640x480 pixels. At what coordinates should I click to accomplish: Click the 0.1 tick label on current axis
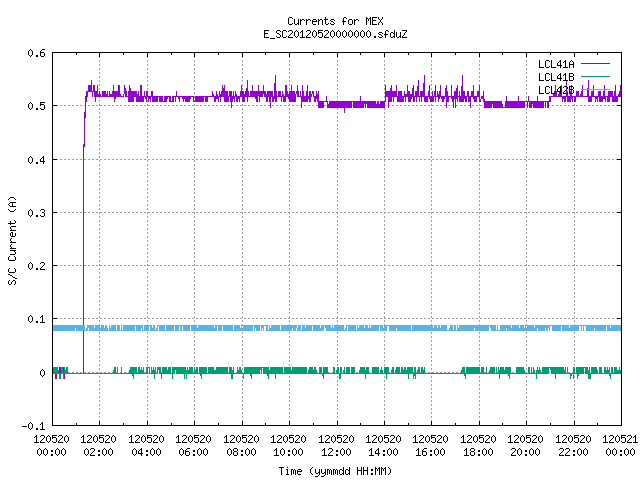pos(36,319)
